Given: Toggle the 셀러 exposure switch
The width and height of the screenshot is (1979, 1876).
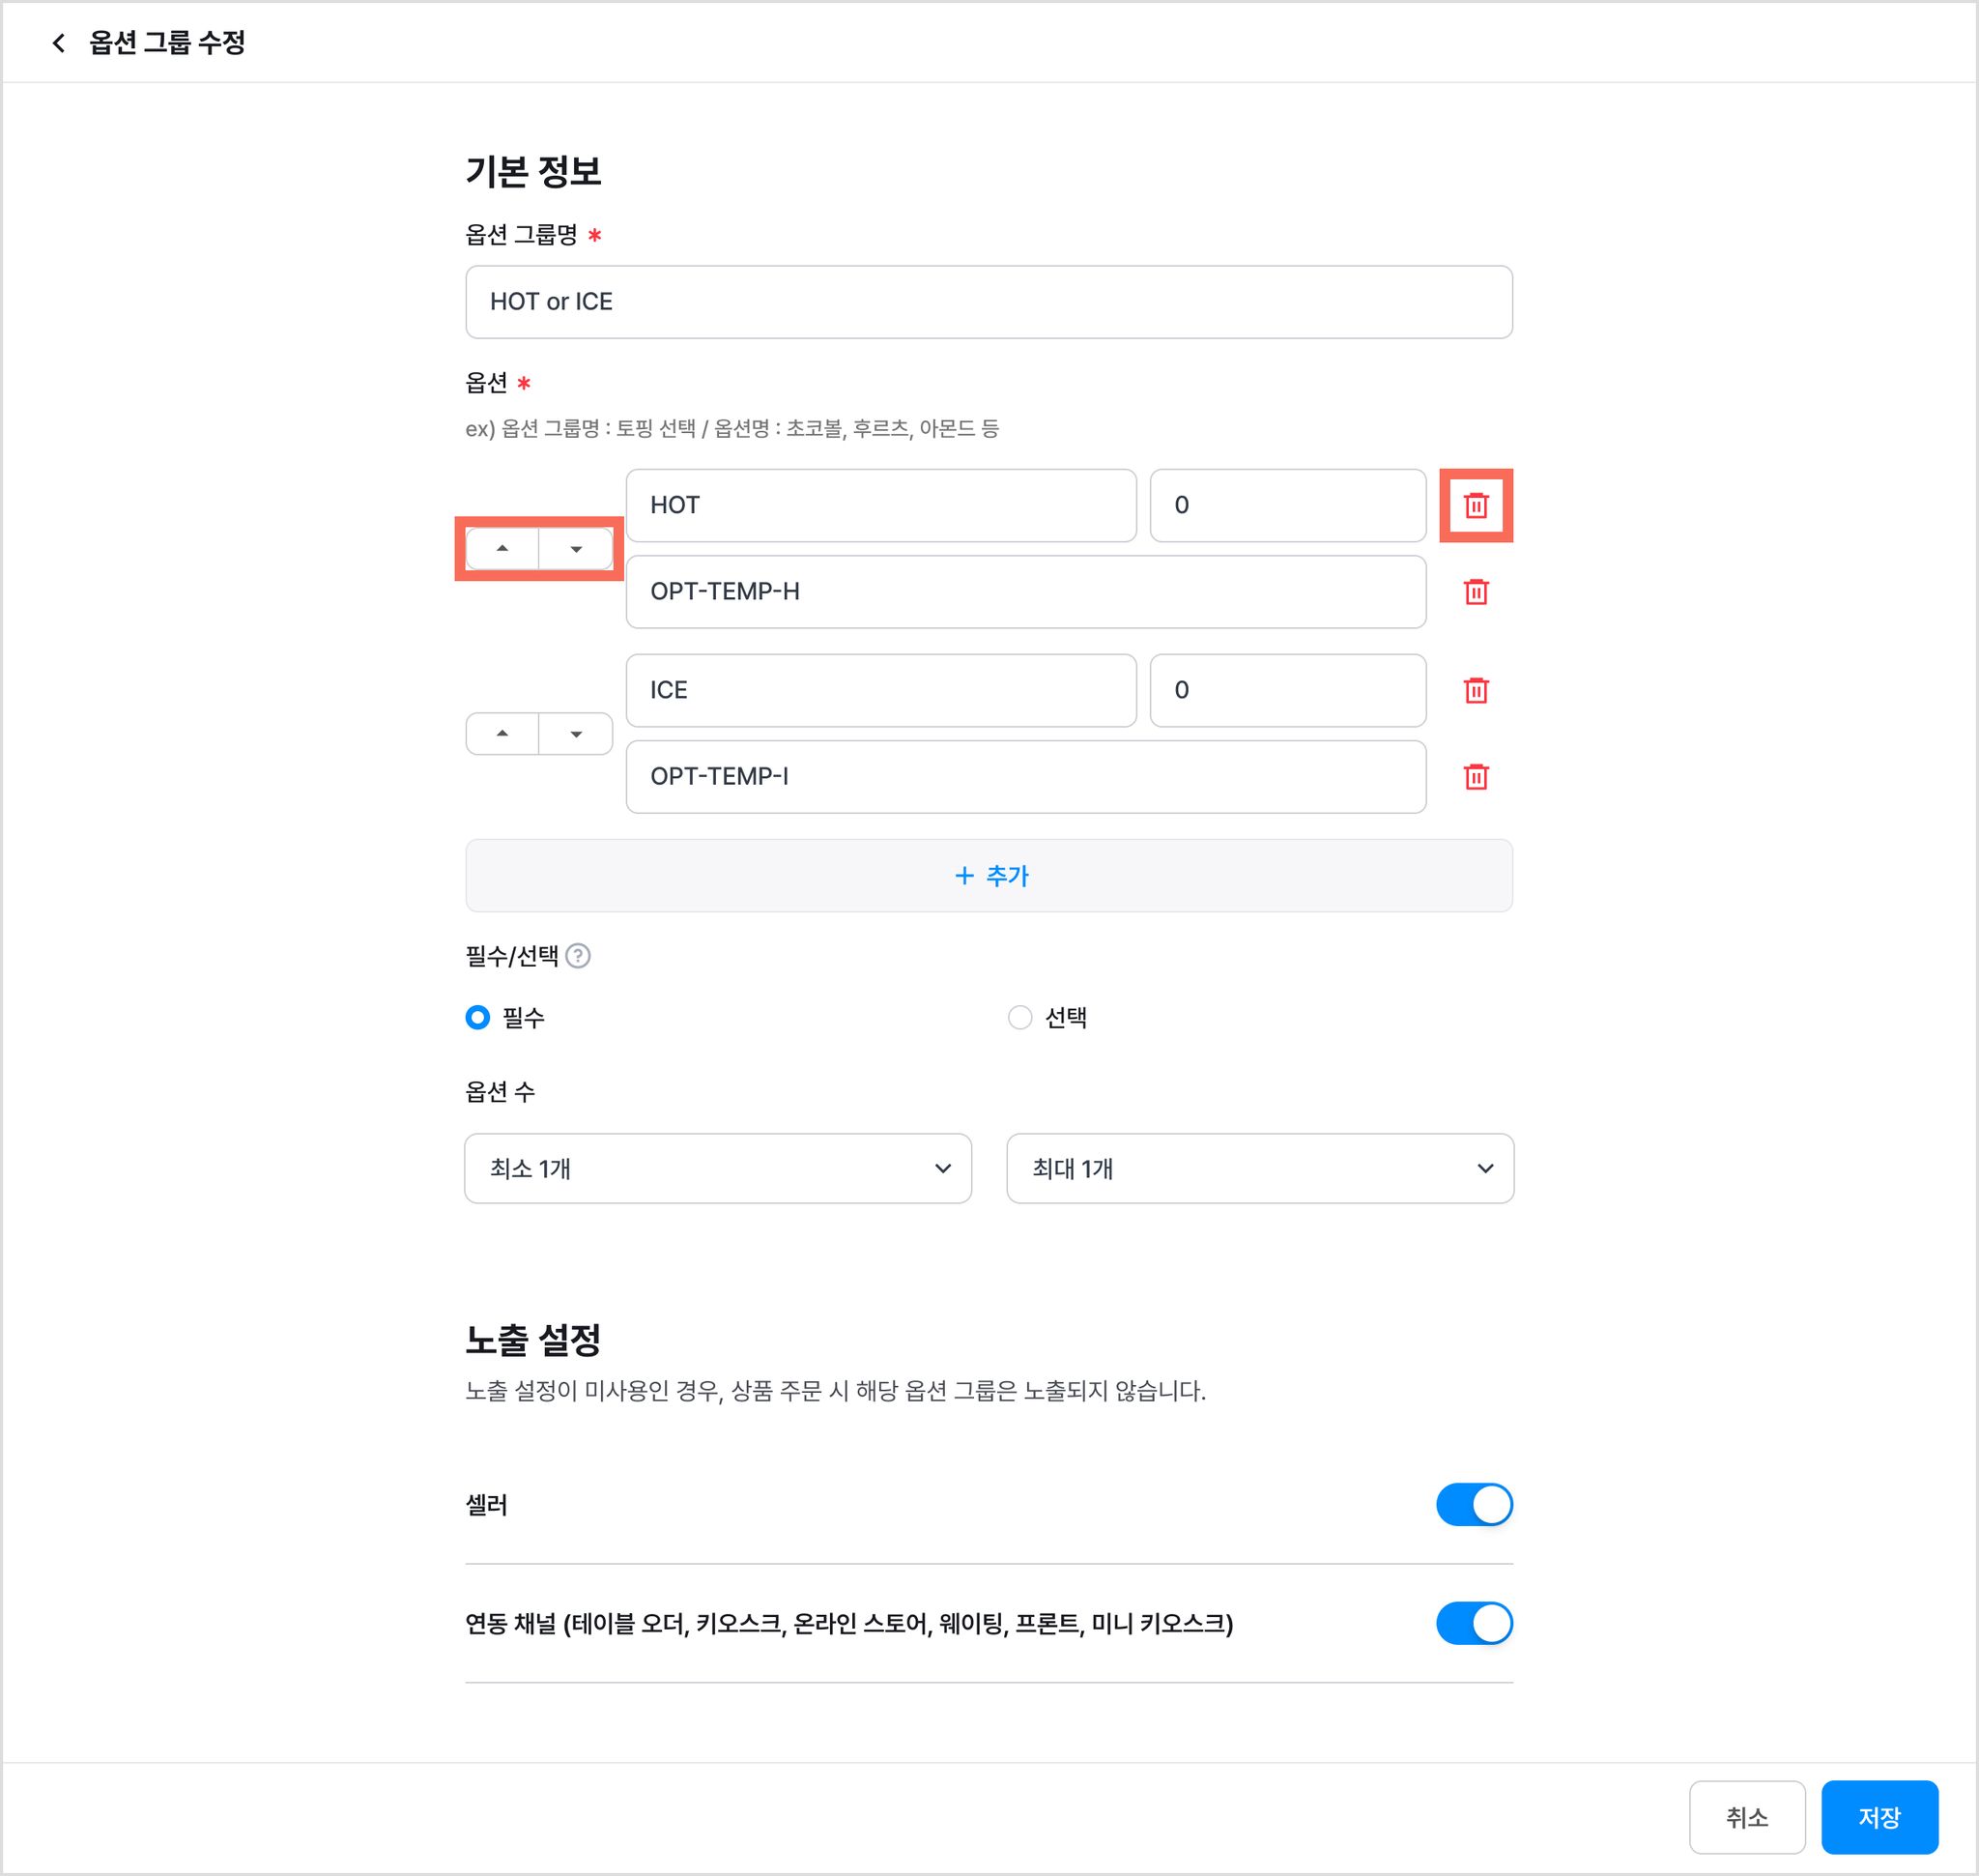Looking at the screenshot, I should pyautogui.click(x=1474, y=1505).
